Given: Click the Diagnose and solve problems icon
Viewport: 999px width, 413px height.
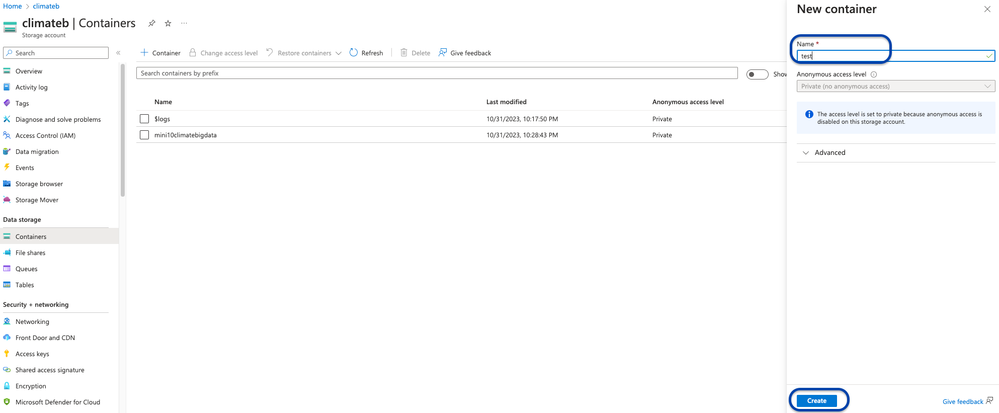Looking at the screenshot, I should pos(7,119).
